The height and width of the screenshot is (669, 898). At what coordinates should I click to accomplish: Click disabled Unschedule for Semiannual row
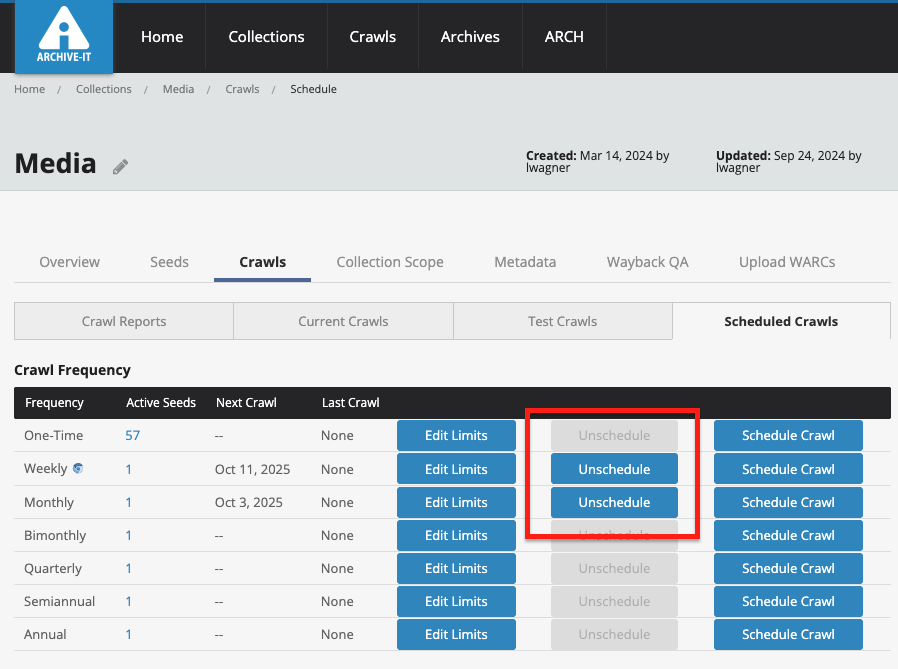[614, 601]
